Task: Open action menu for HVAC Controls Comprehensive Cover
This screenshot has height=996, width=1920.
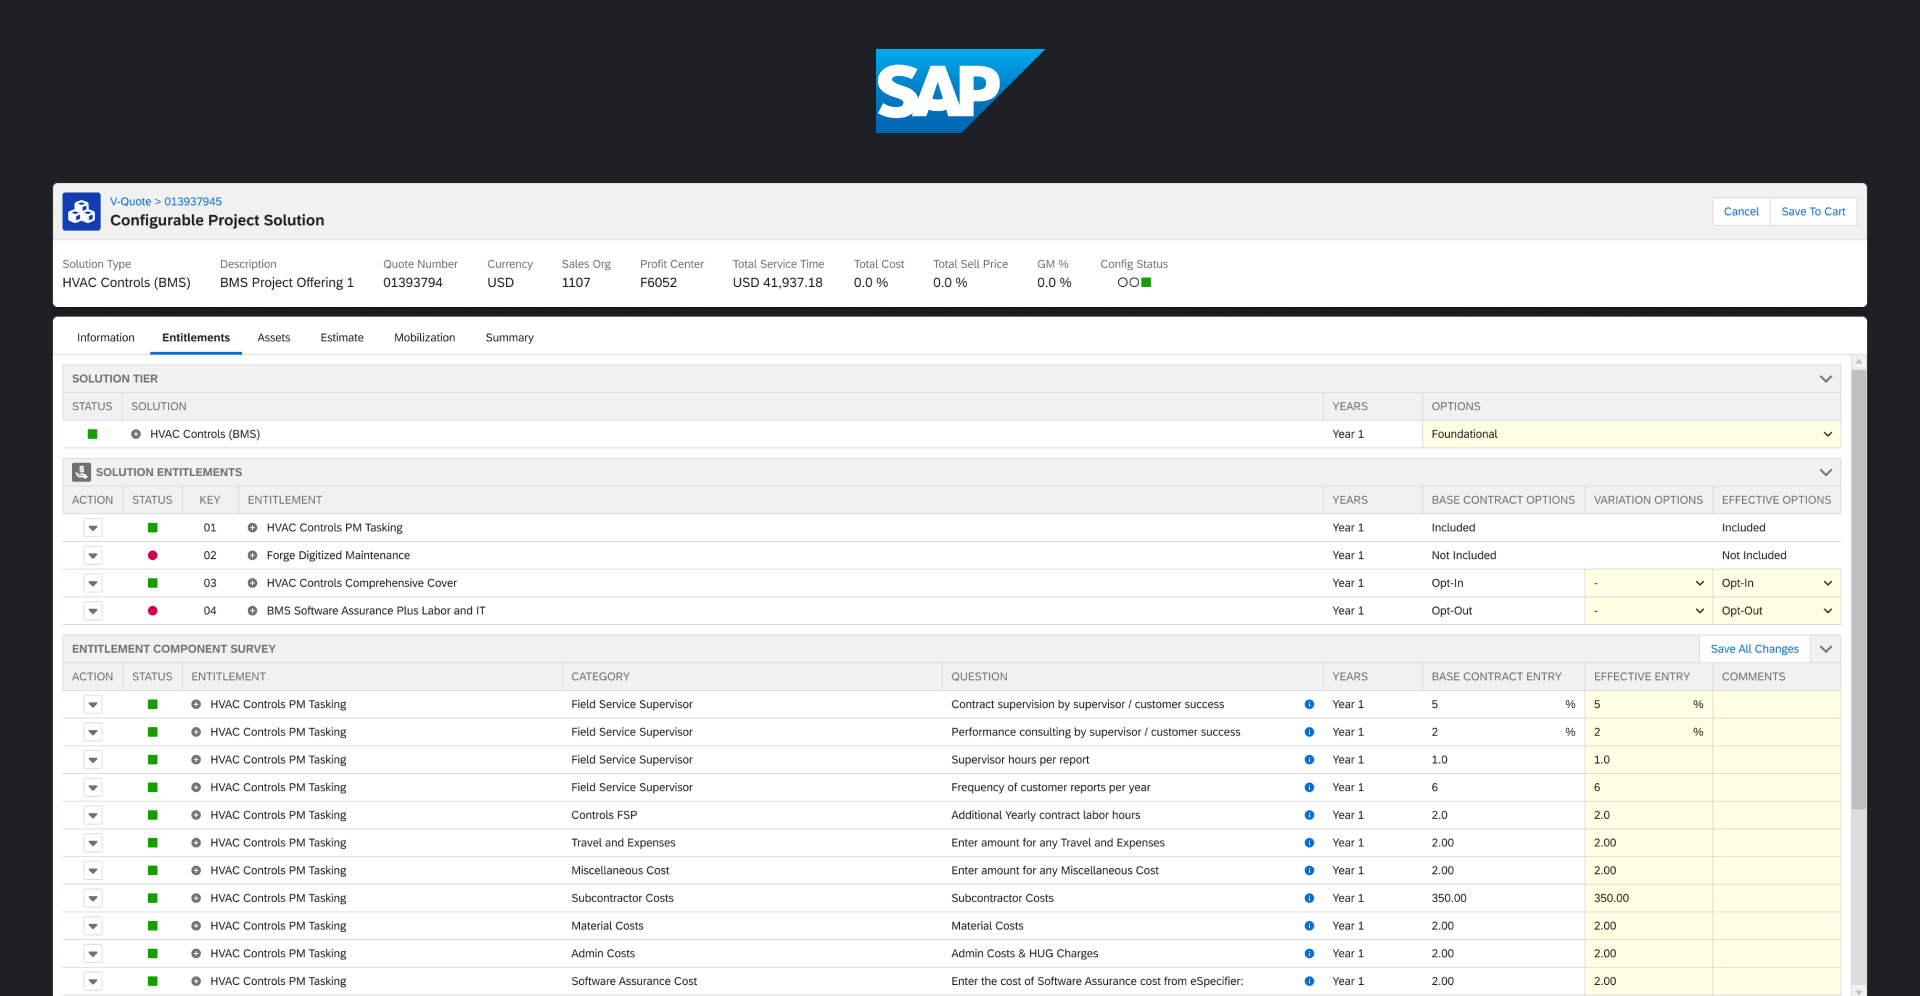Action: click(x=93, y=583)
